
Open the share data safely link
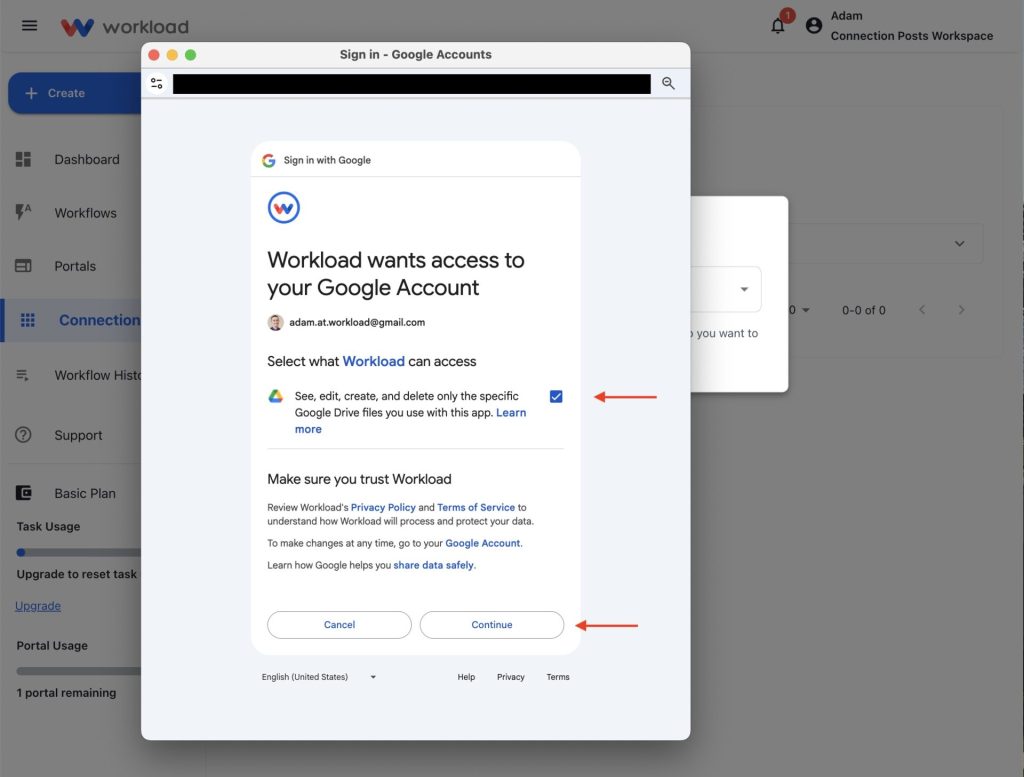(434, 565)
